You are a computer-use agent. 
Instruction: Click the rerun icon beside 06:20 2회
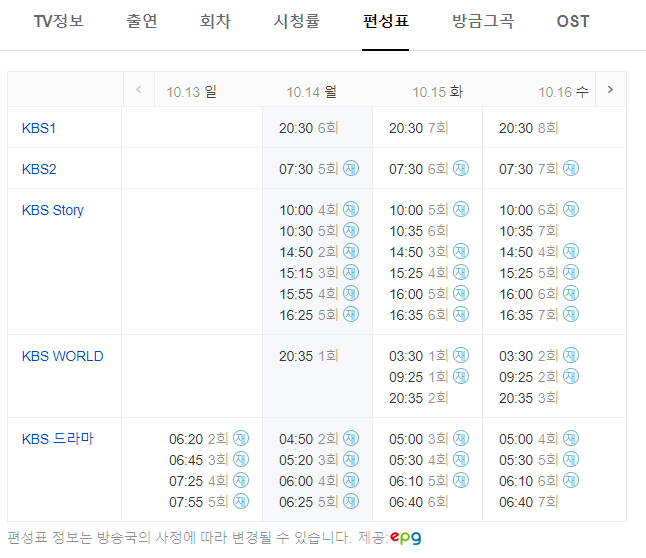click(x=241, y=438)
